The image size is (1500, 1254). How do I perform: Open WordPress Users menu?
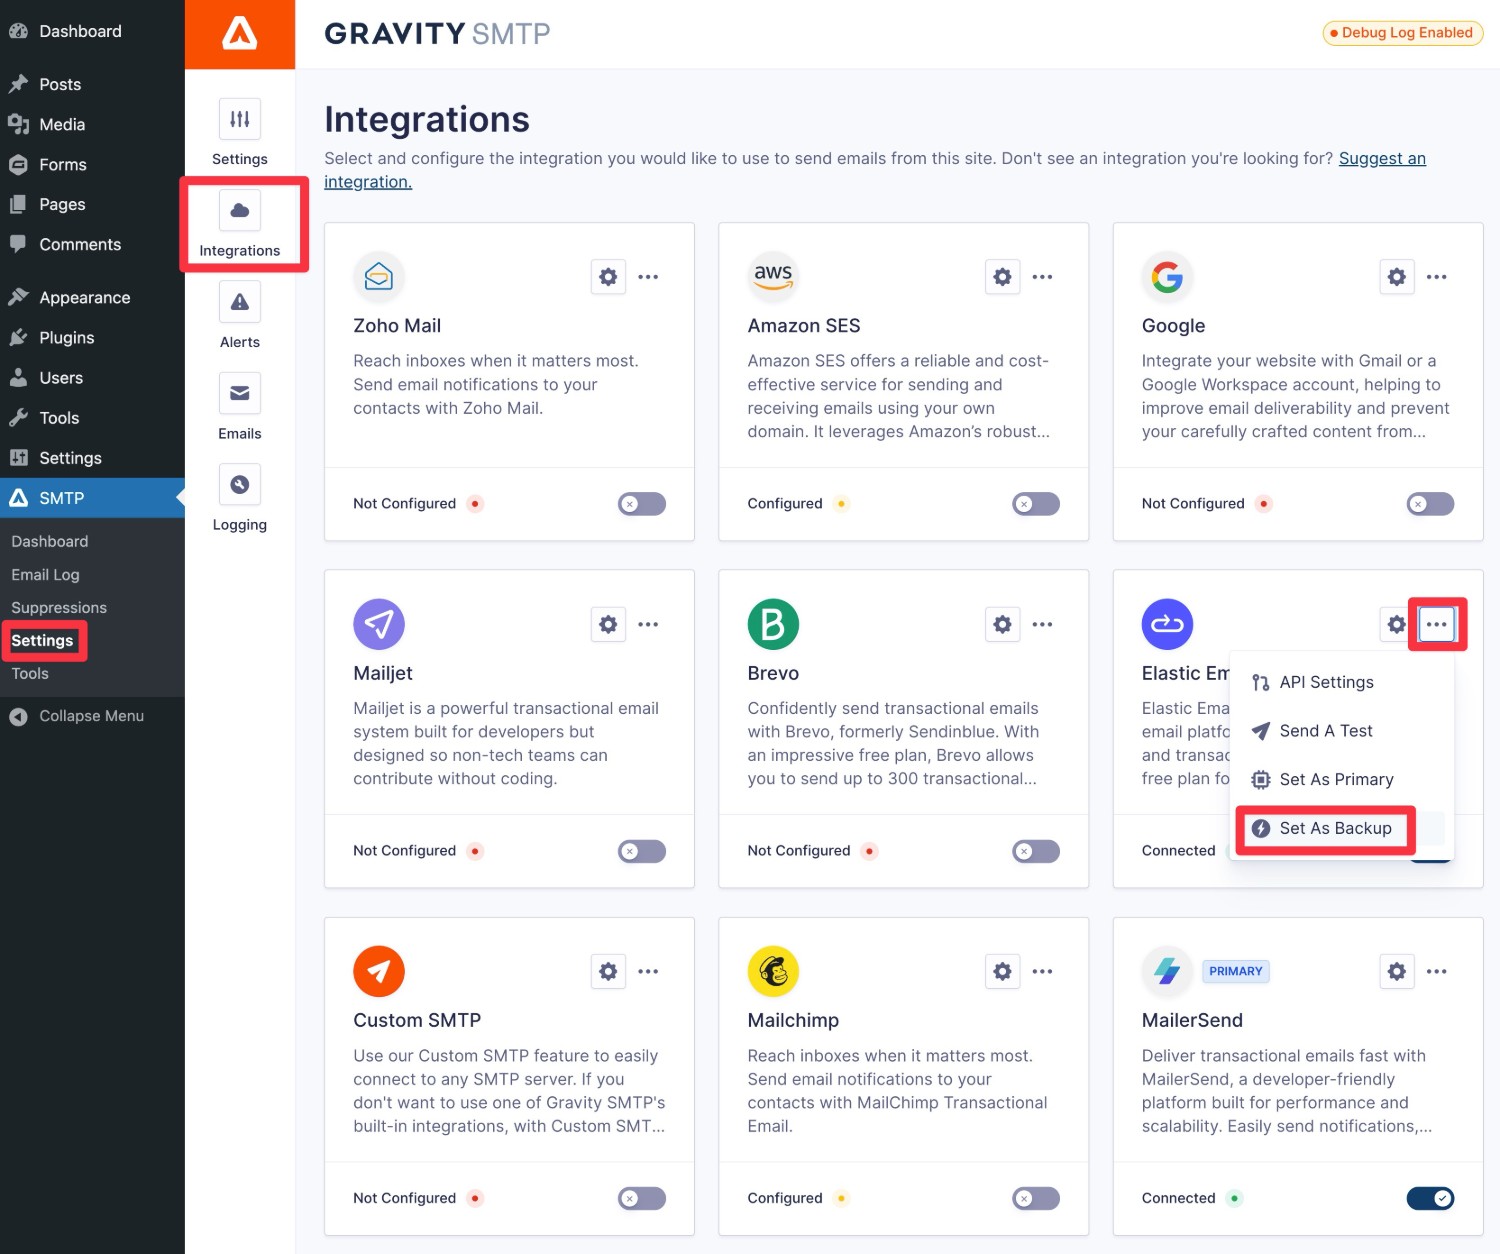click(x=92, y=378)
